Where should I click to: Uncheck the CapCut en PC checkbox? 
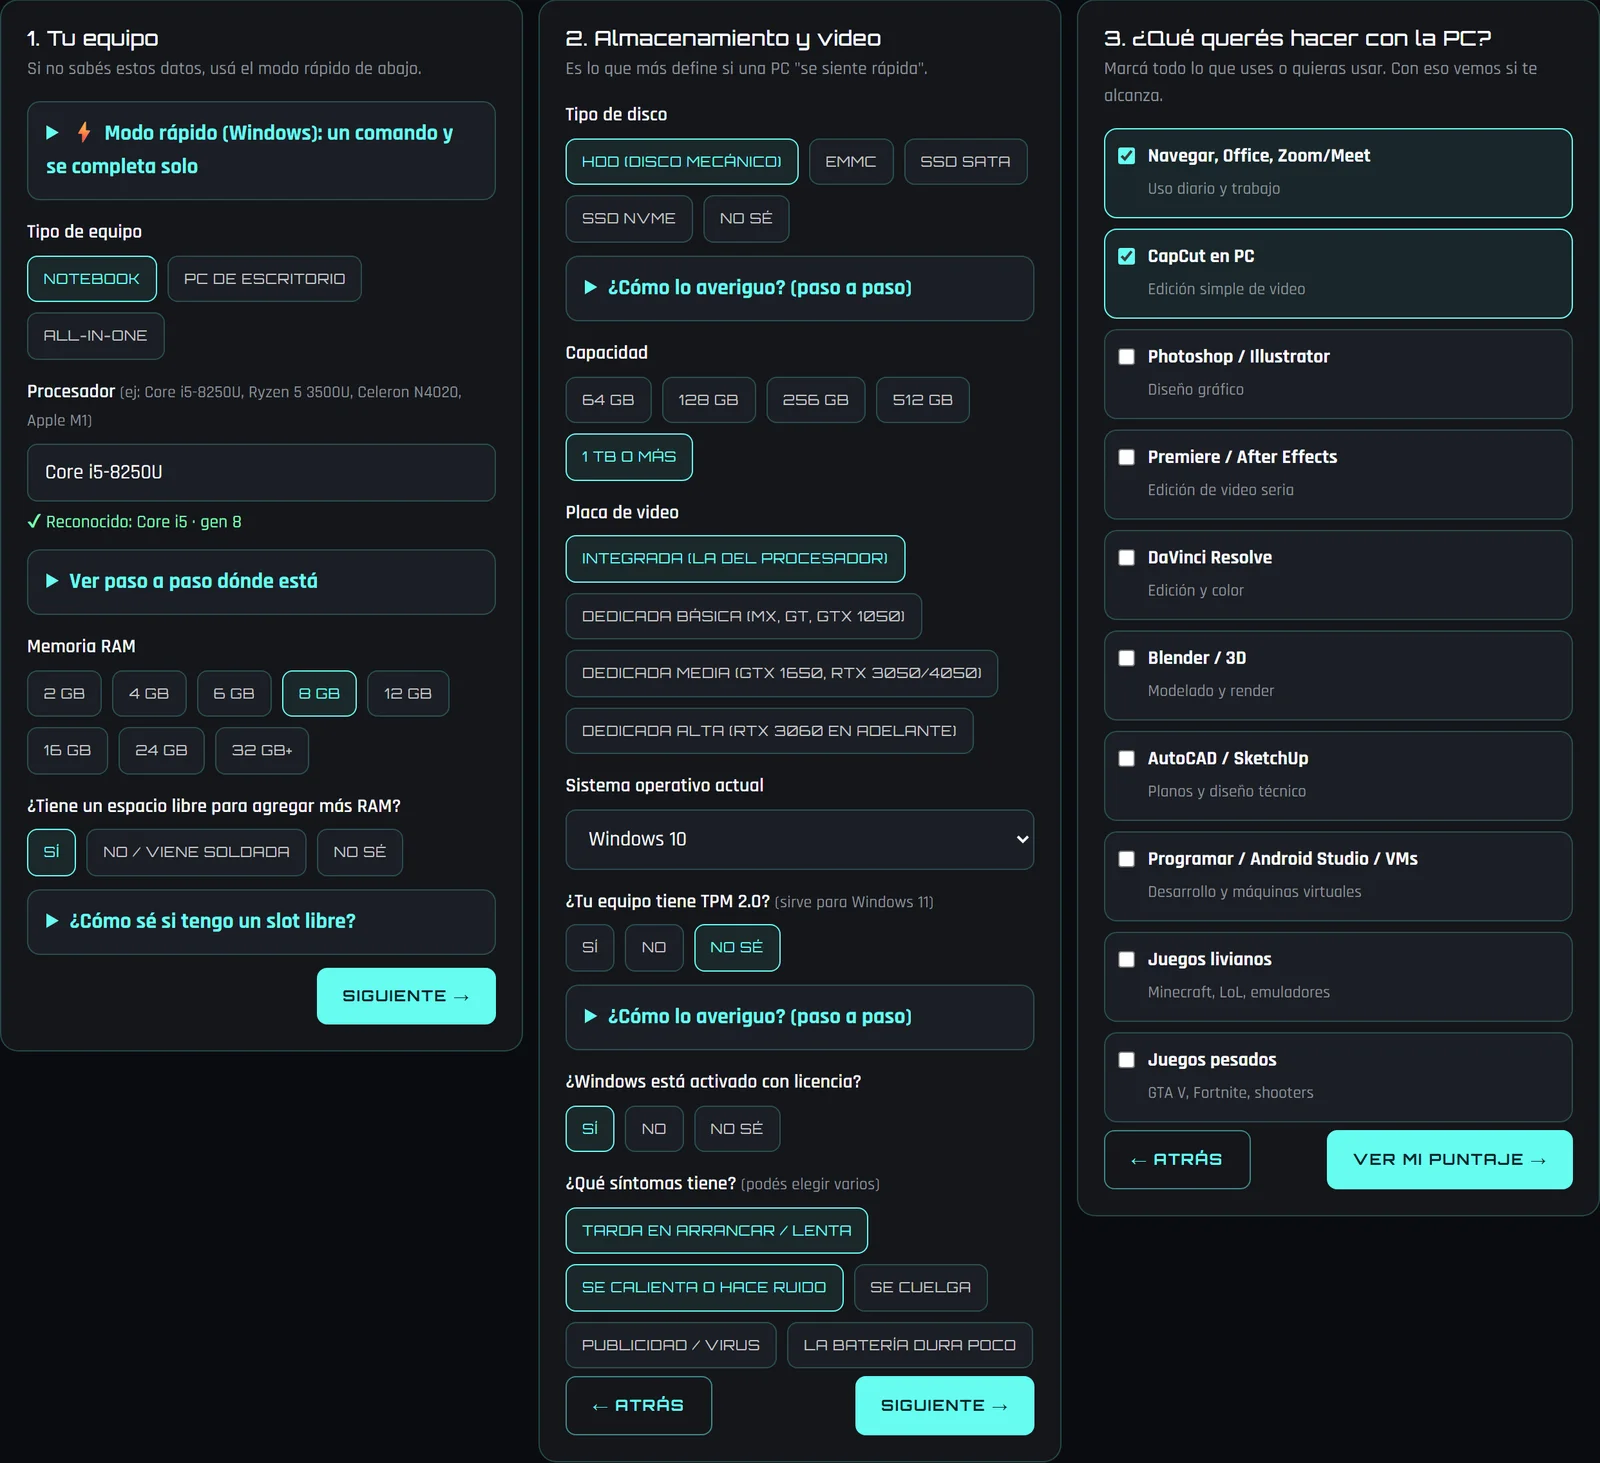(x=1126, y=256)
